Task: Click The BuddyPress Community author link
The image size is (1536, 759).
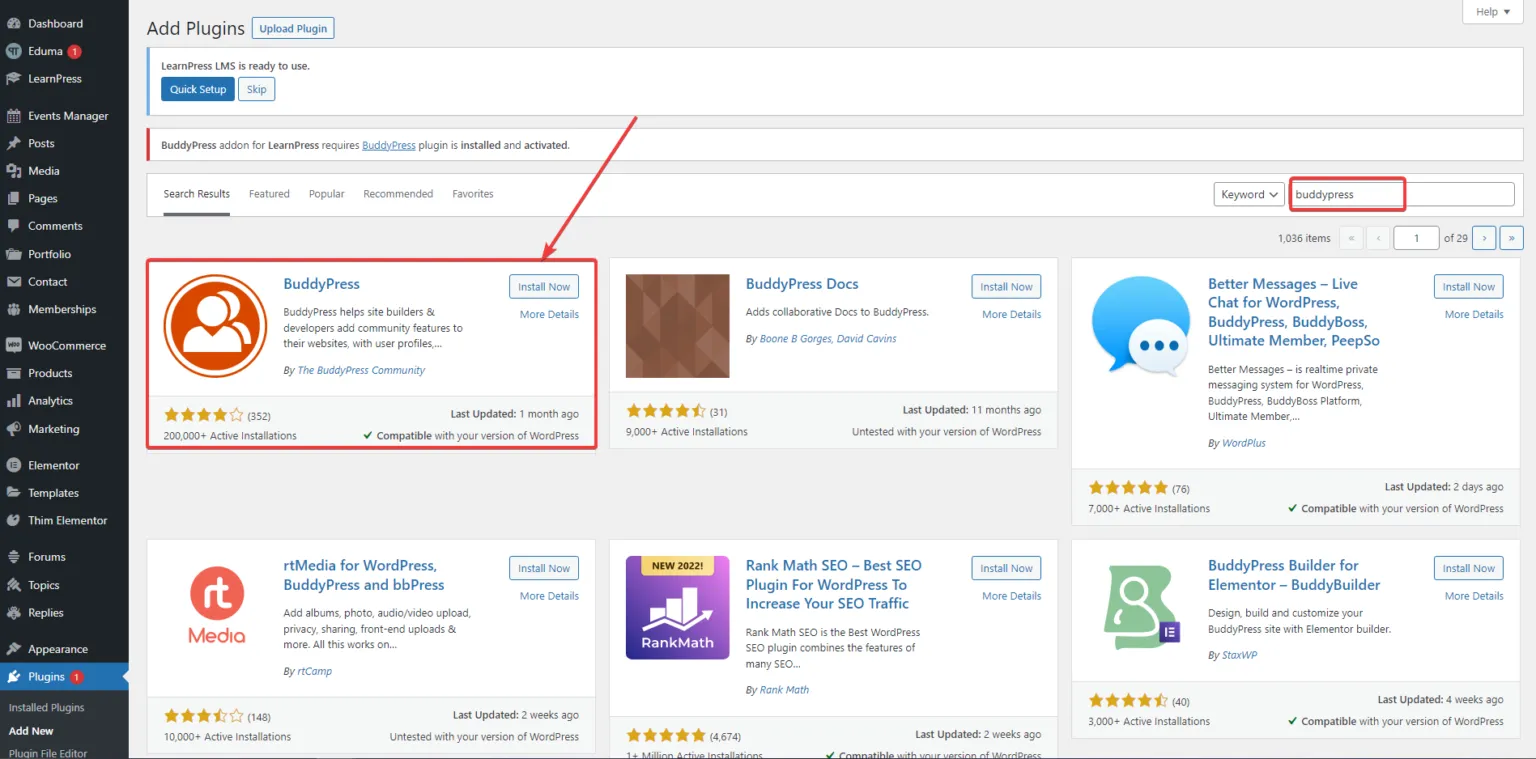Action: (361, 370)
